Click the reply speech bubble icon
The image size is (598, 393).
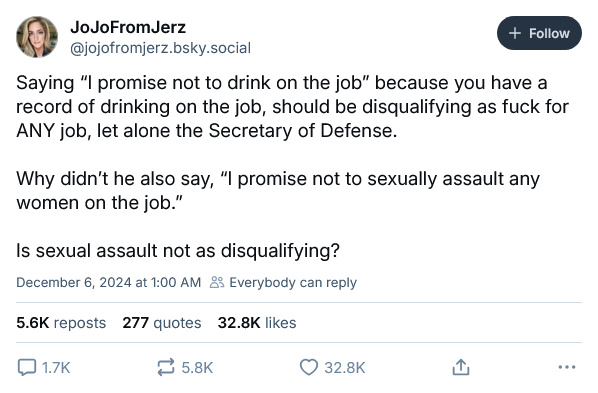(27, 367)
